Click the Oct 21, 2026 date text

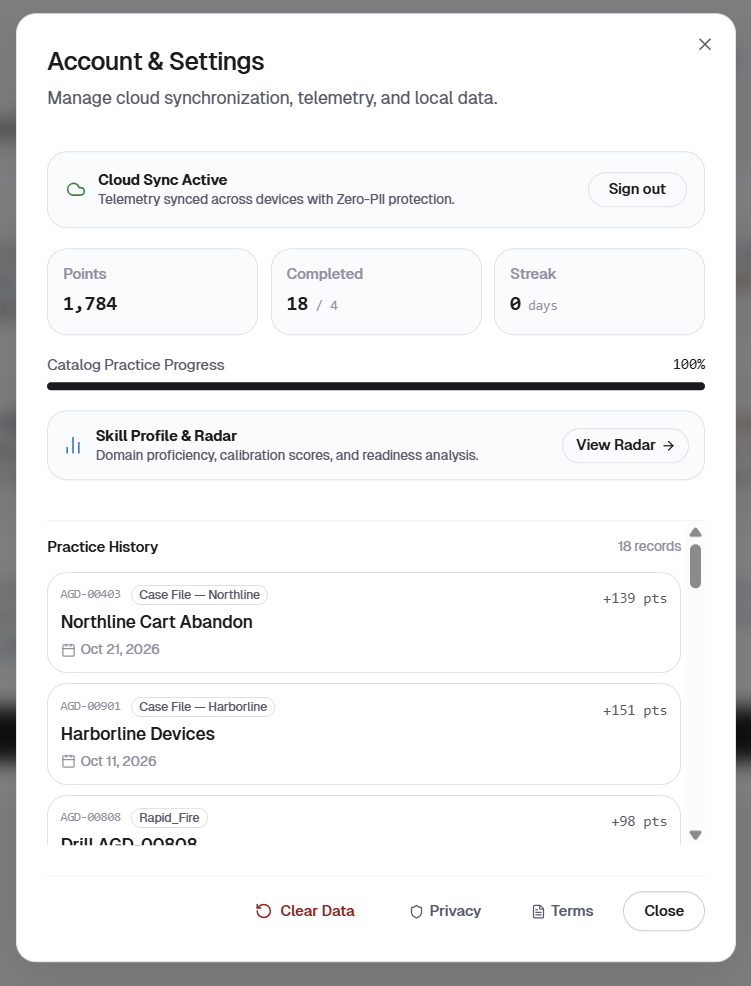(x=120, y=650)
